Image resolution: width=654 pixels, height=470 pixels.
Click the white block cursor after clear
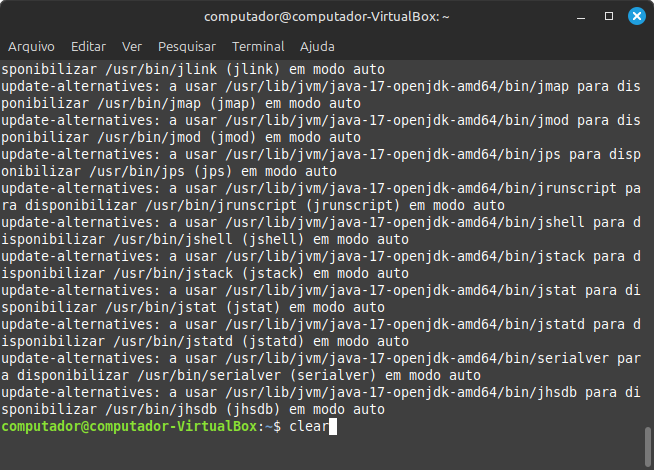pos(333,427)
